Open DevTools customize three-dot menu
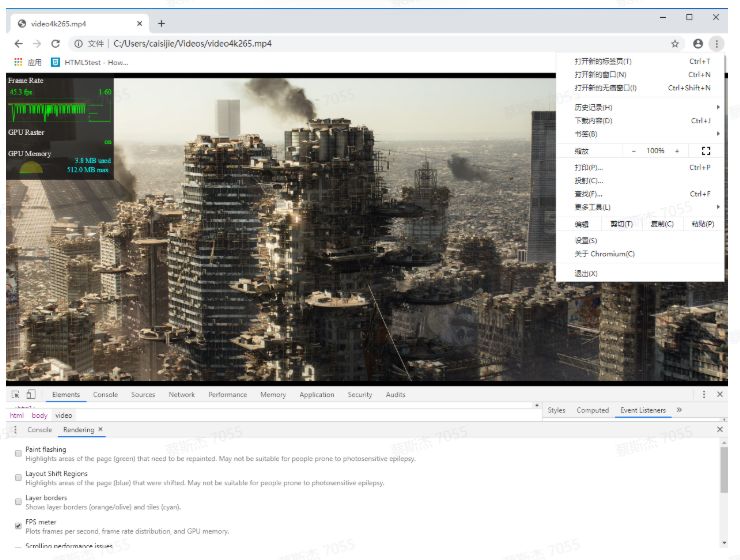 (704, 394)
